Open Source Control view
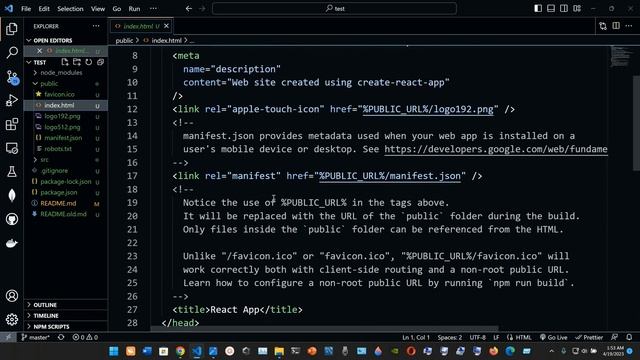Image resolution: width=640 pixels, height=360 pixels. click(x=12, y=77)
